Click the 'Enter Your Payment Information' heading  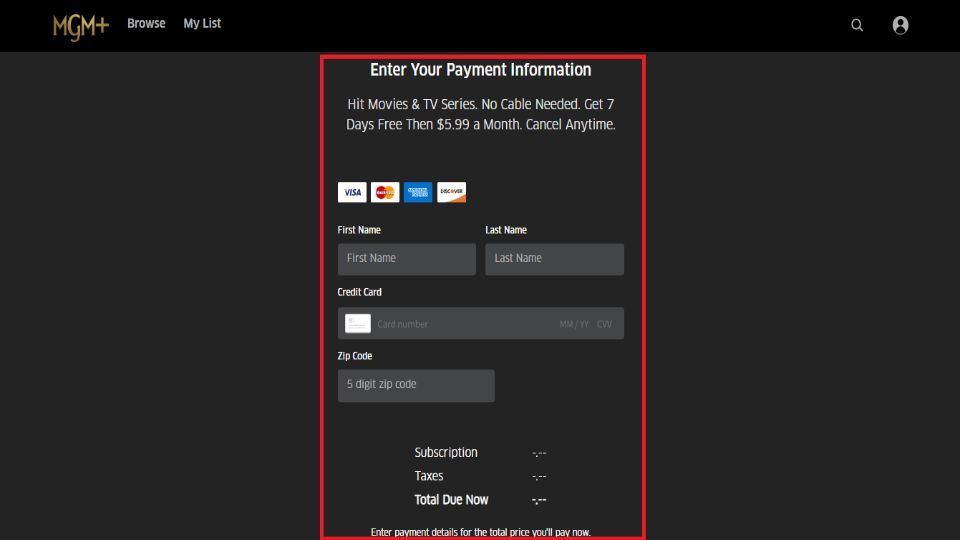[x=481, y=70]
